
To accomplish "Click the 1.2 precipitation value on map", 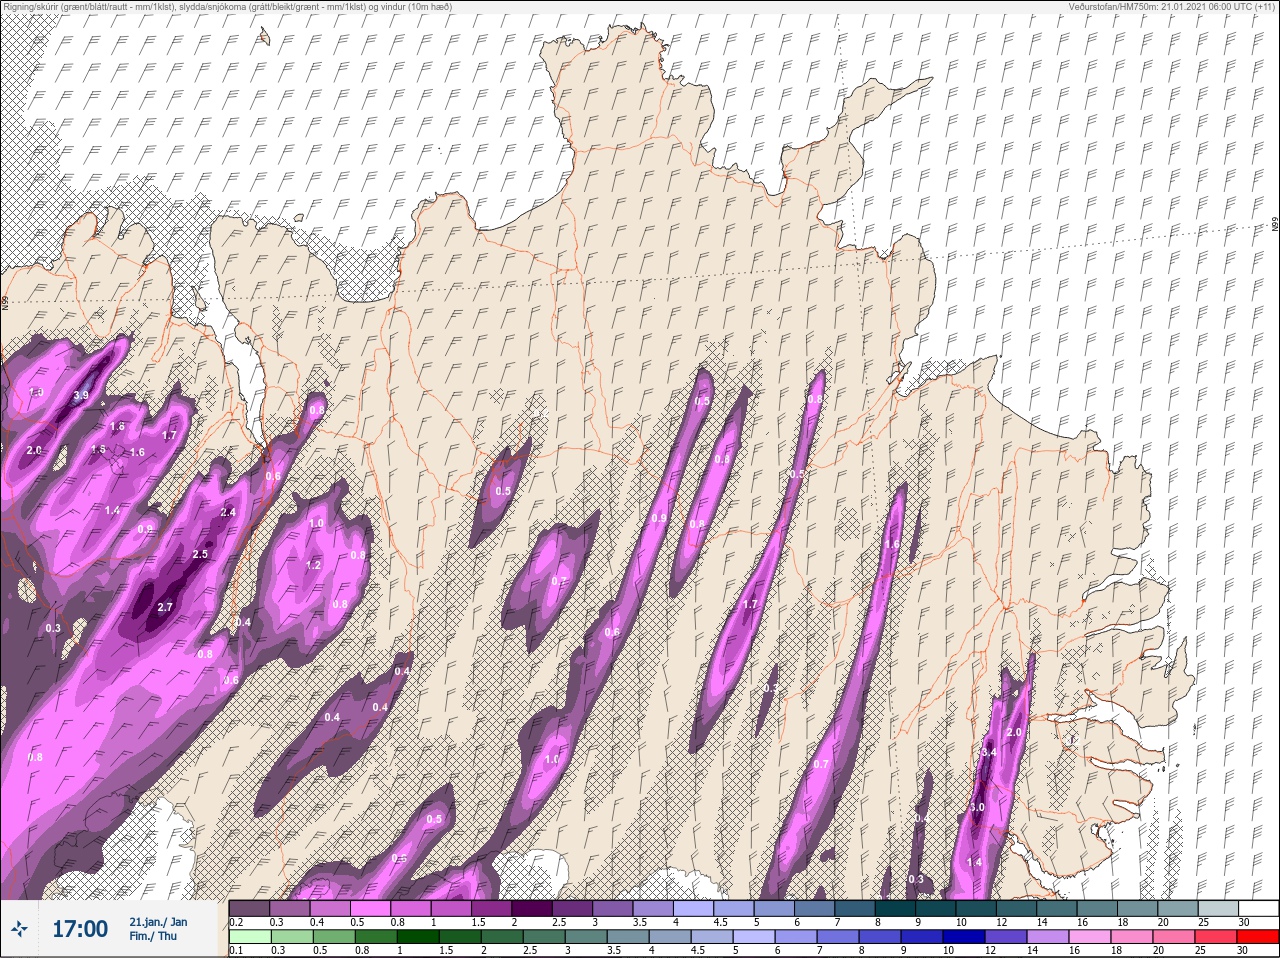I will pyautogui.click(x=313, y=565).
